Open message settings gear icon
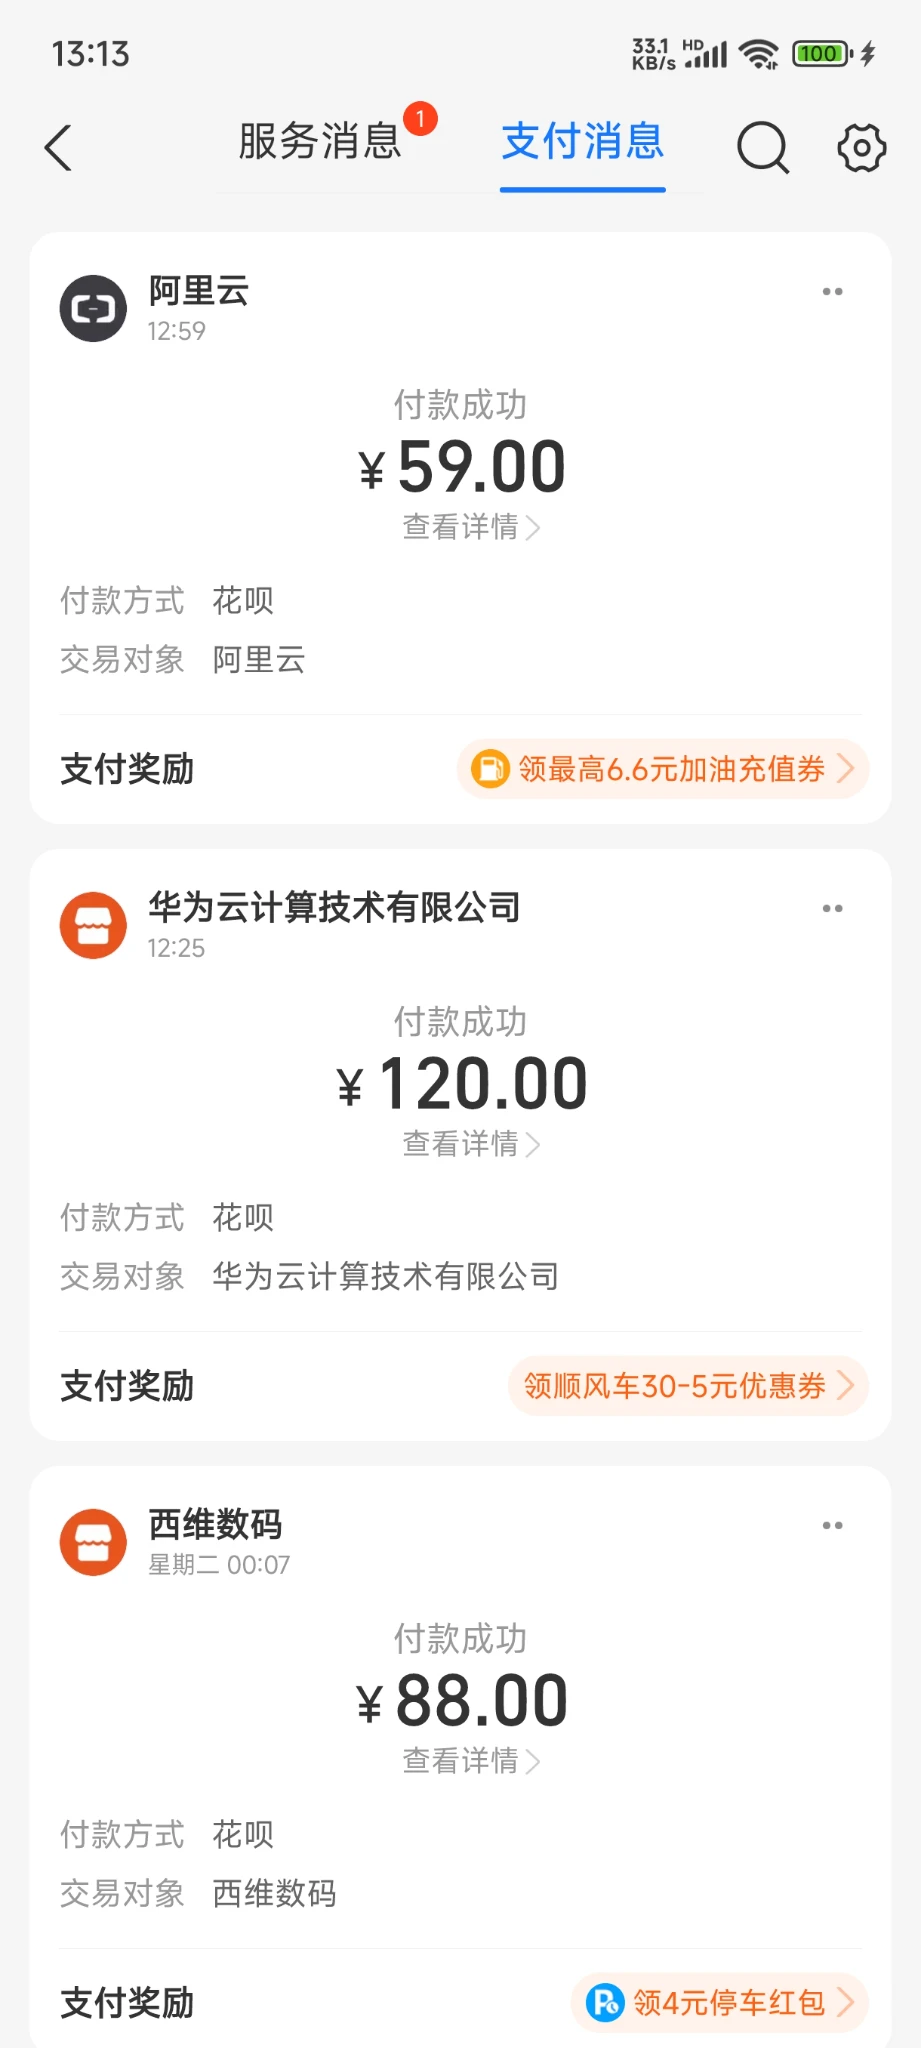Viewport: 921px width, 2048px height. click(861, 148)
